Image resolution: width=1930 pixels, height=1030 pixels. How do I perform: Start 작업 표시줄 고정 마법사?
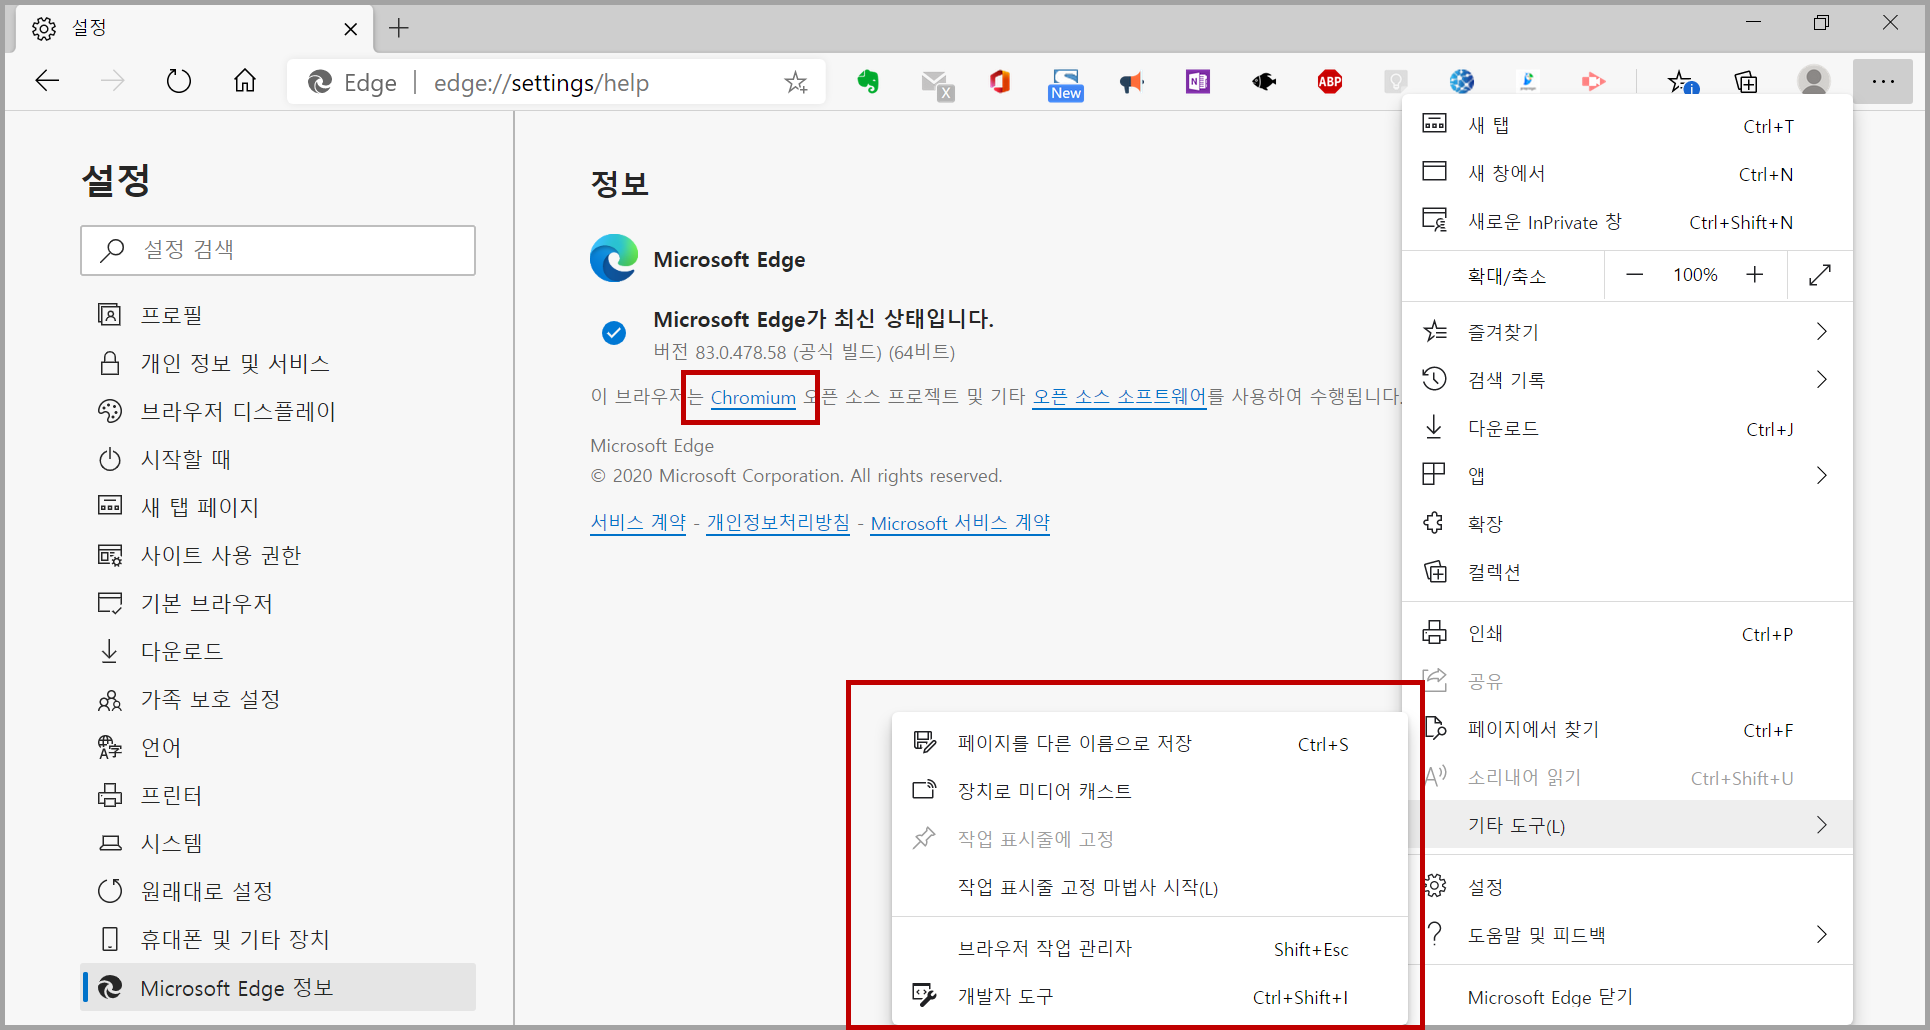[x=1150, y=887]
